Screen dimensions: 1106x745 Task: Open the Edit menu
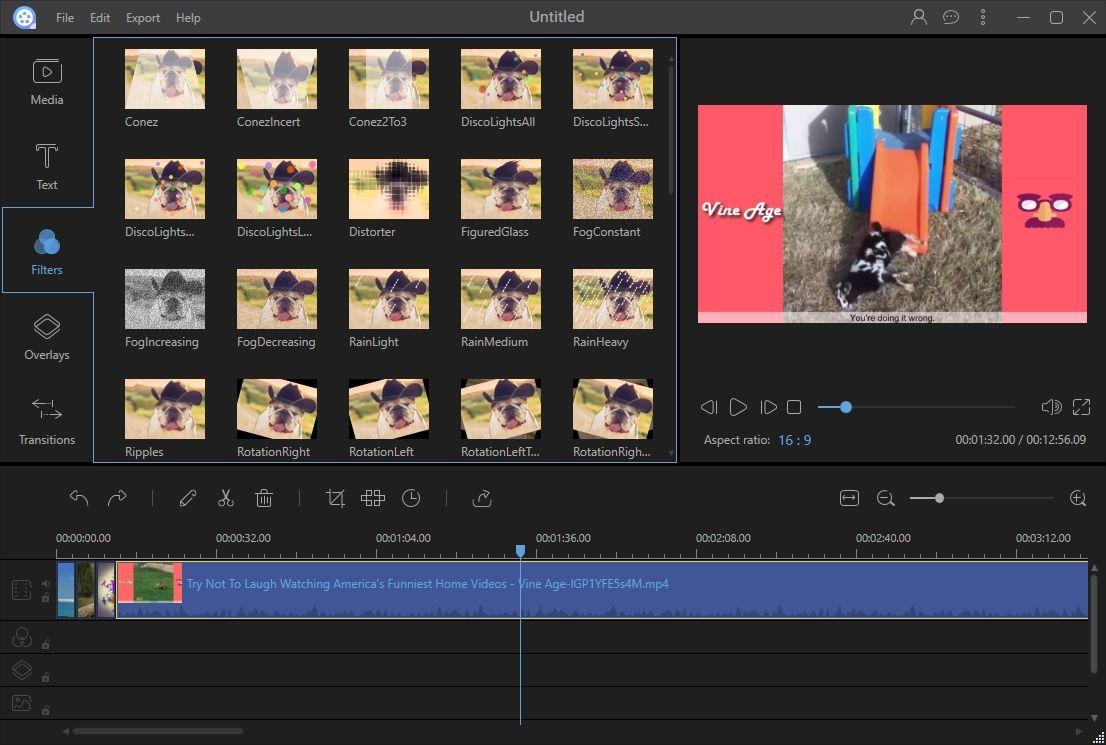point(99,18)
